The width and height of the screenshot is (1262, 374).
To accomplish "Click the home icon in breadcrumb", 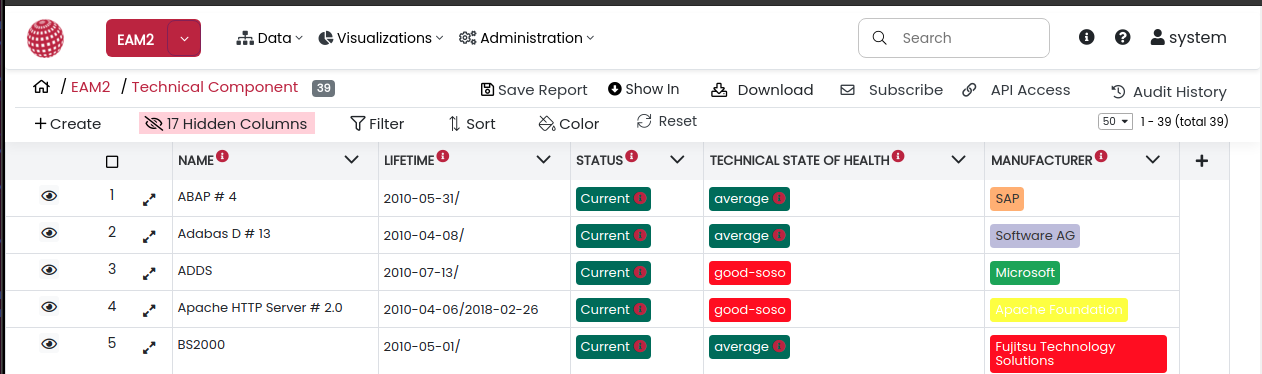I will click(41, 87).
